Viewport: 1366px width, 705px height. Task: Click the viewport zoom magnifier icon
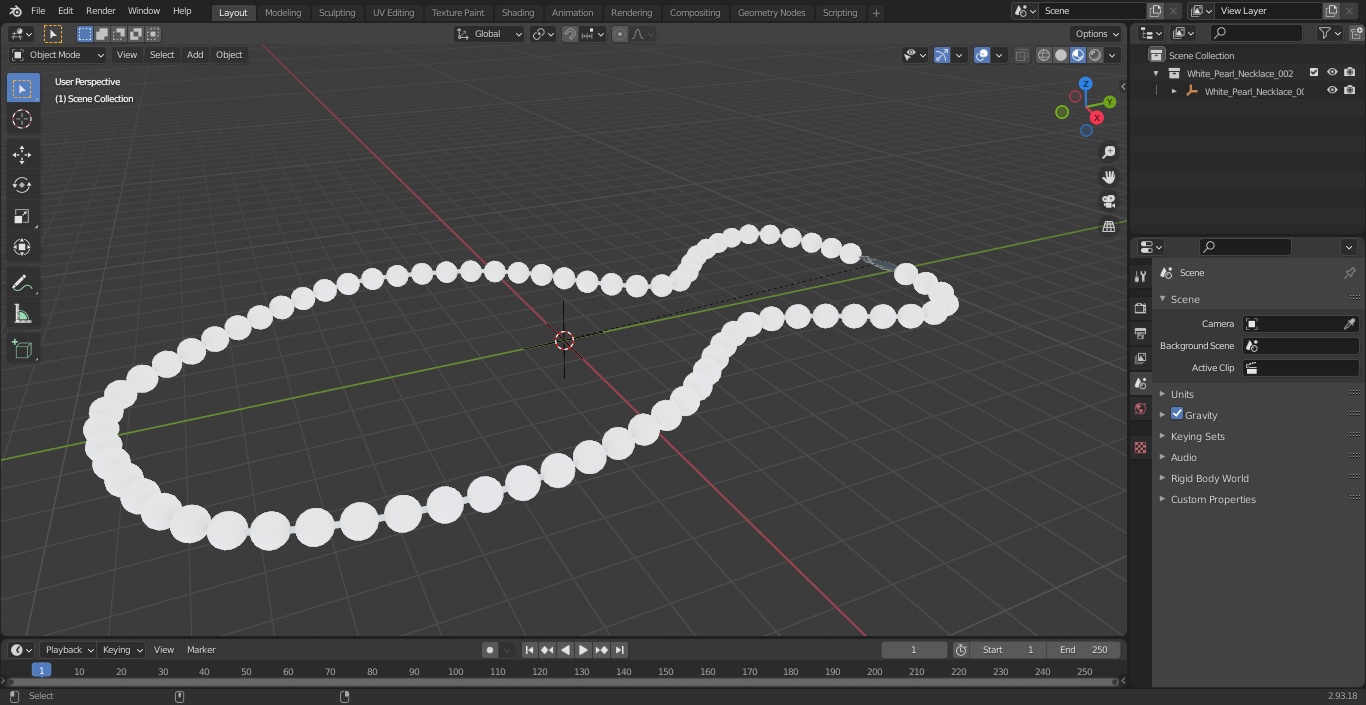(x=1108, y=152)
